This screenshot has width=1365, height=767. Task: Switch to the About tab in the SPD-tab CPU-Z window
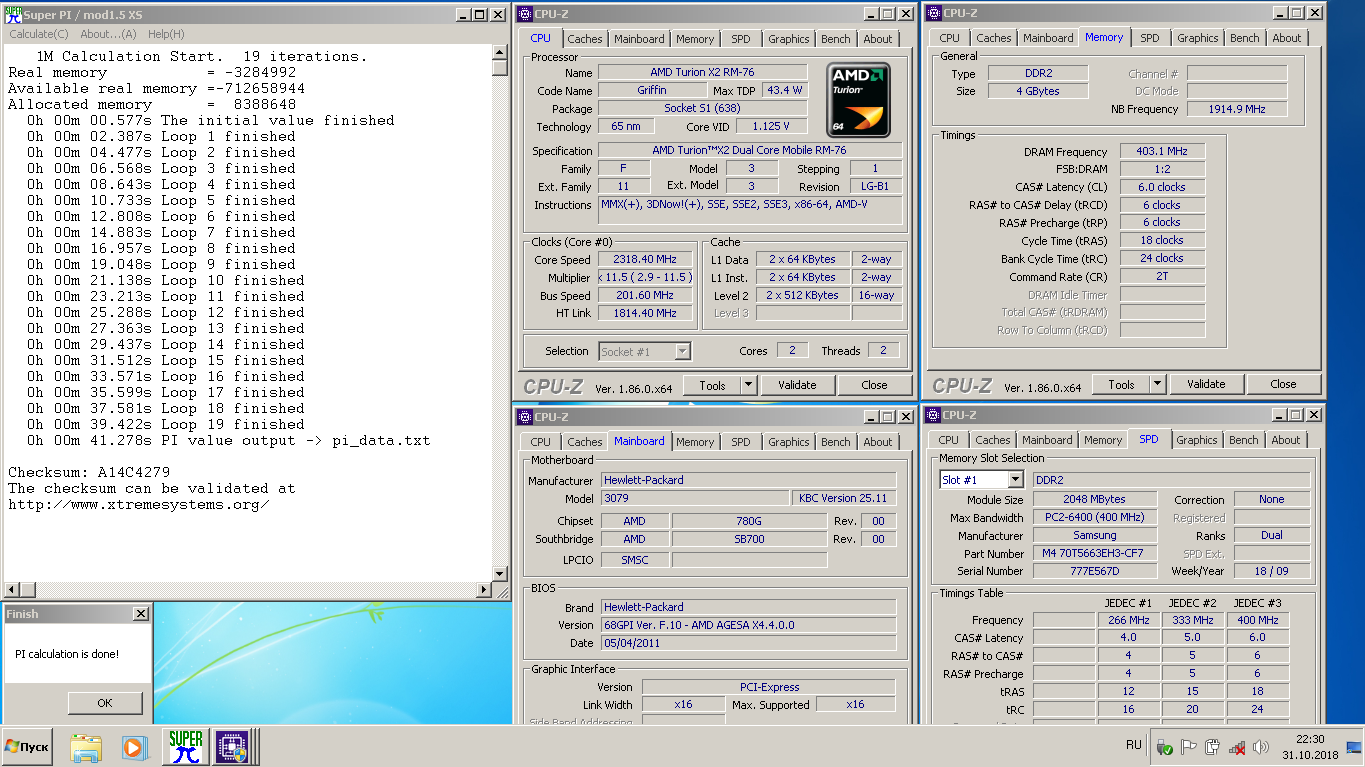(1286, 440)
